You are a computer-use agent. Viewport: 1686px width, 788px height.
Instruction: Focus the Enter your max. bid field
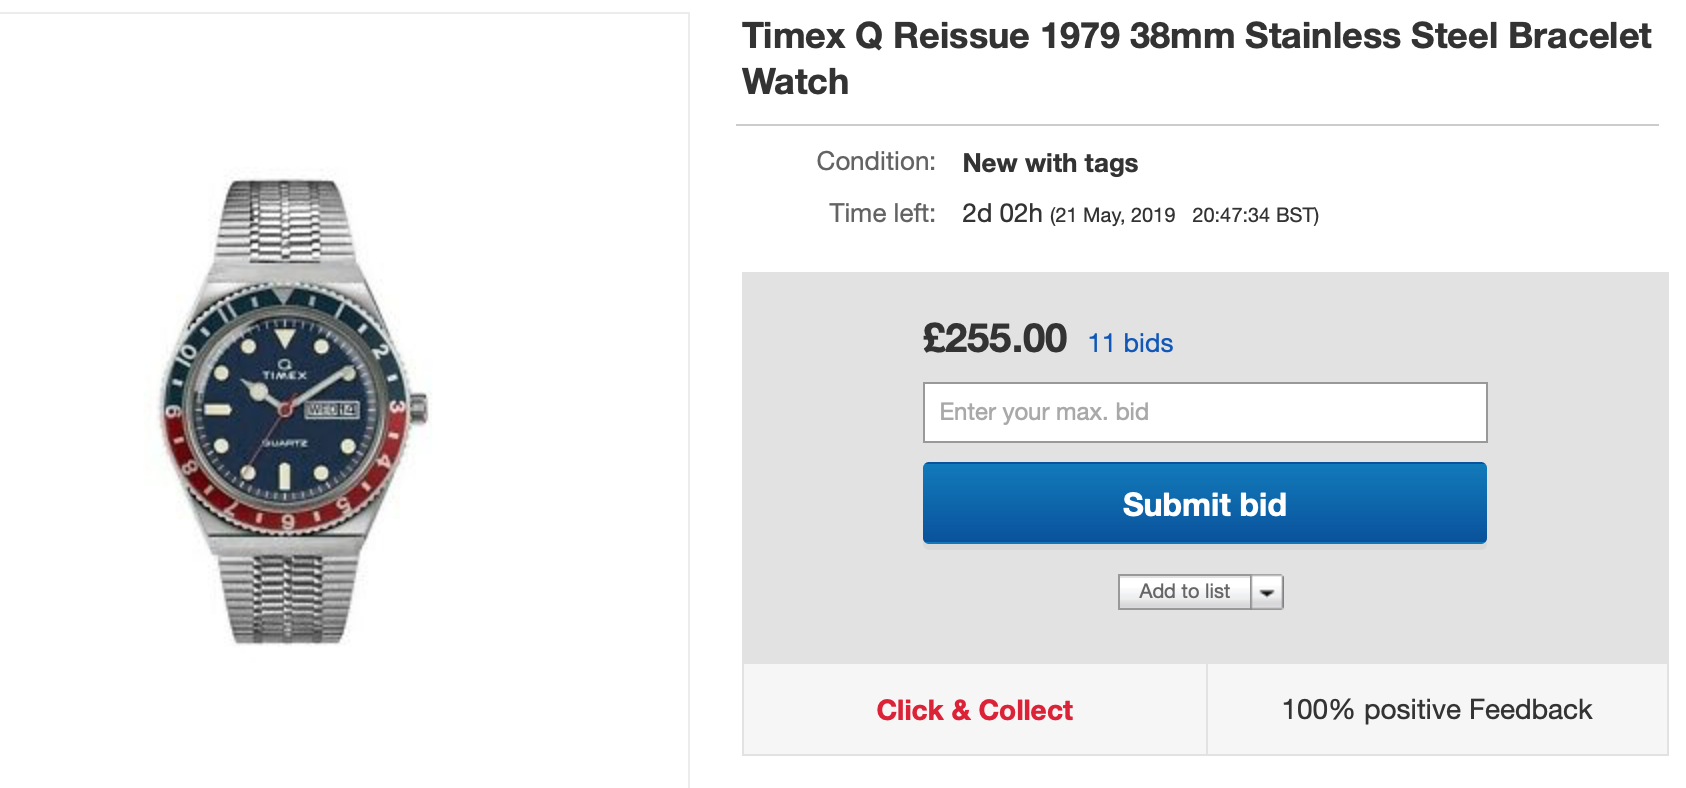[1204, 412]
